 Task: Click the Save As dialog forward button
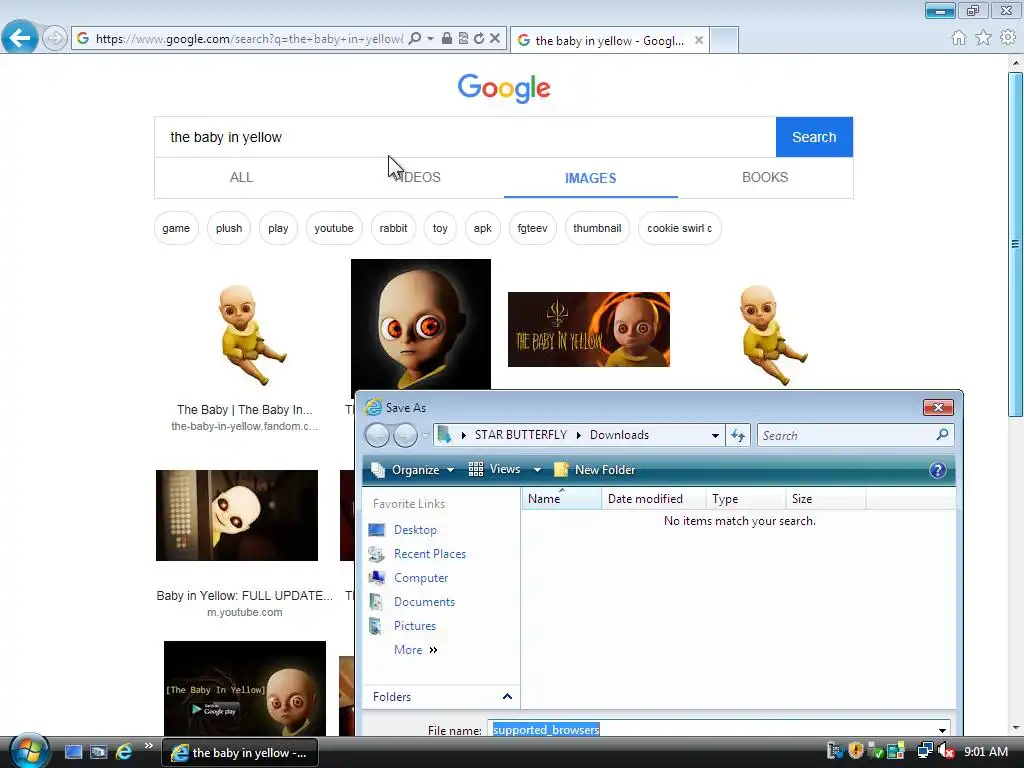405,435
